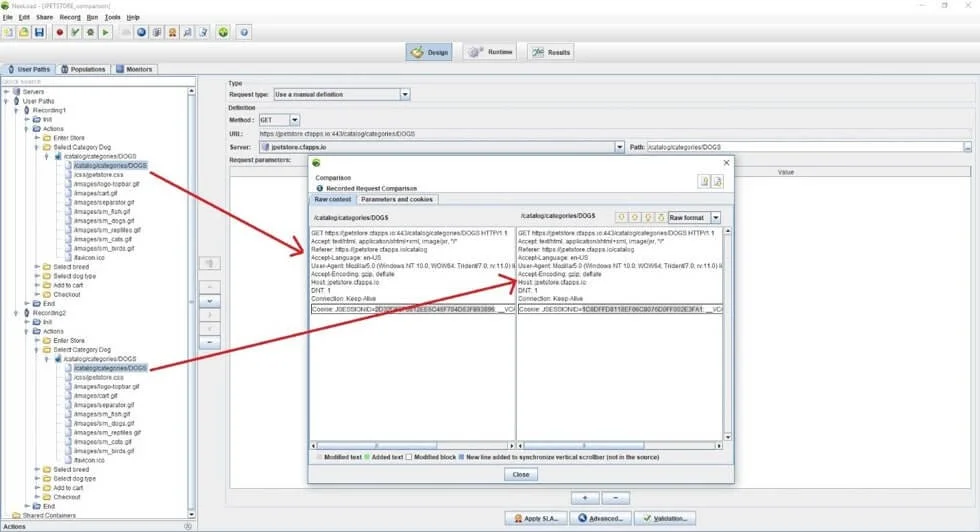
Task: Click the Advanced button
Action: click(601, 518)
